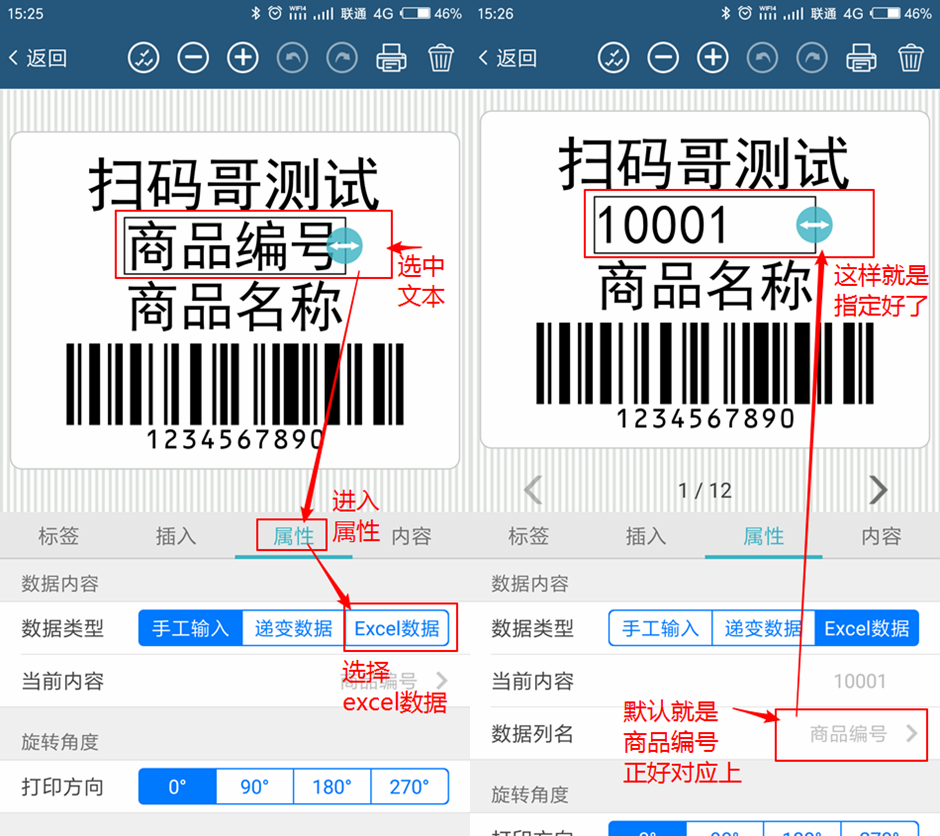Tap undo icon in right screen toolbar
The height and width of the screenshot is (836, 940).
click(x=763, y=58)
